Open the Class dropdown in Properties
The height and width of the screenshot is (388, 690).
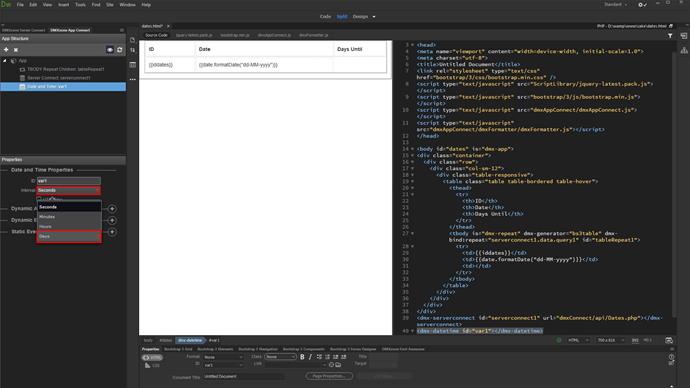280,357
